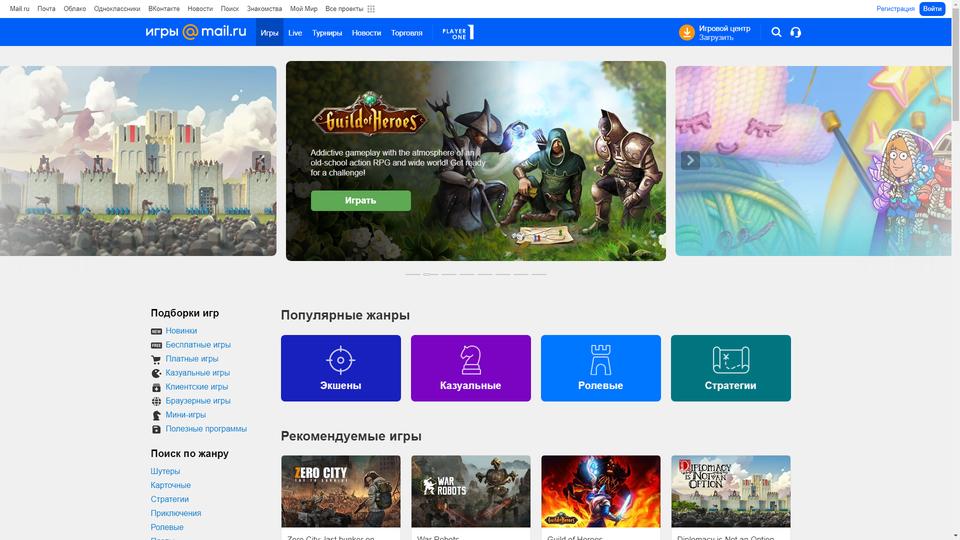Open the Браузерные игры link

pos(198,401)
